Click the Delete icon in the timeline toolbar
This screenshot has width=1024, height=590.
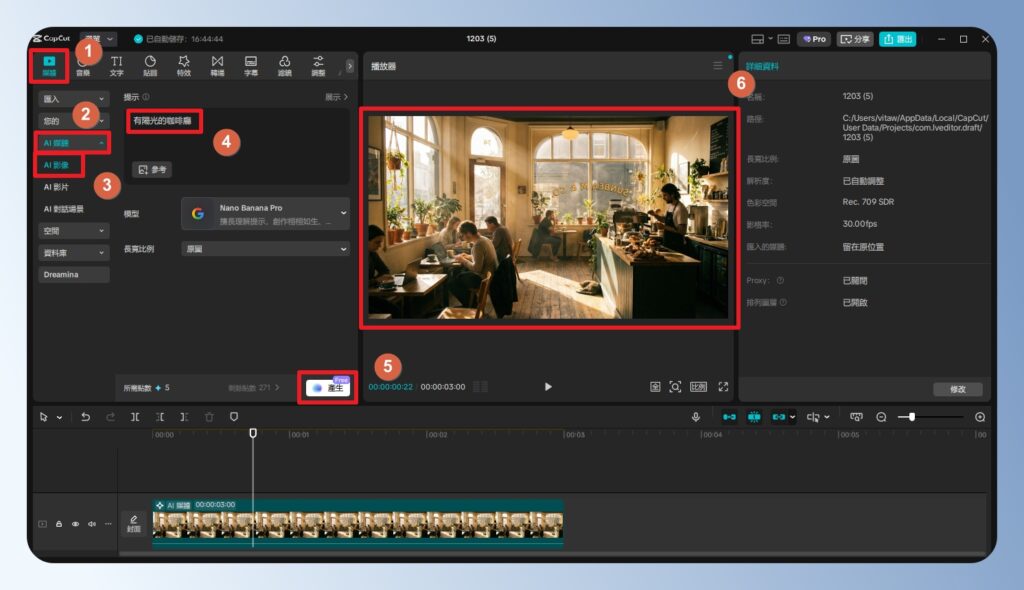coord(209,416)
